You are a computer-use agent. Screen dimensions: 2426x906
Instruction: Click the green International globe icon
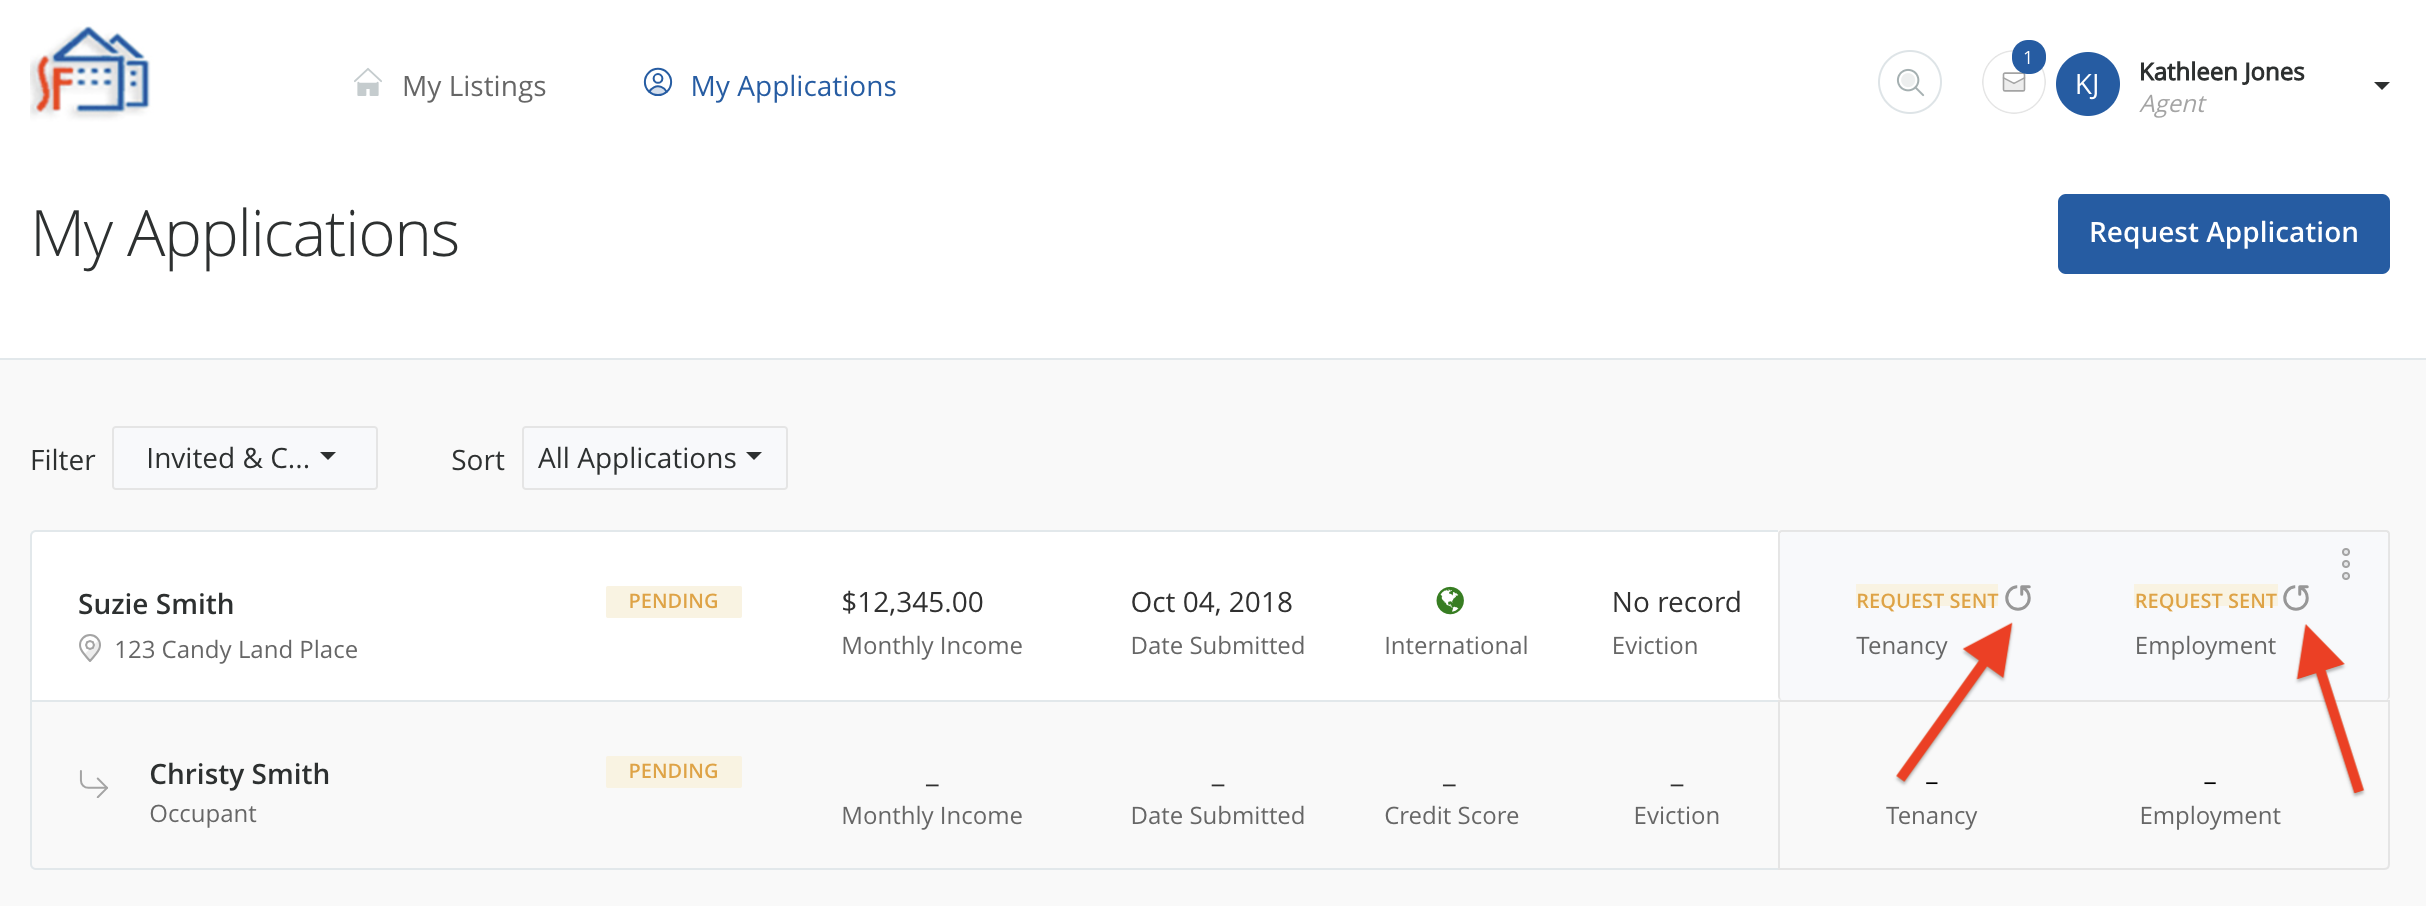1450,600
